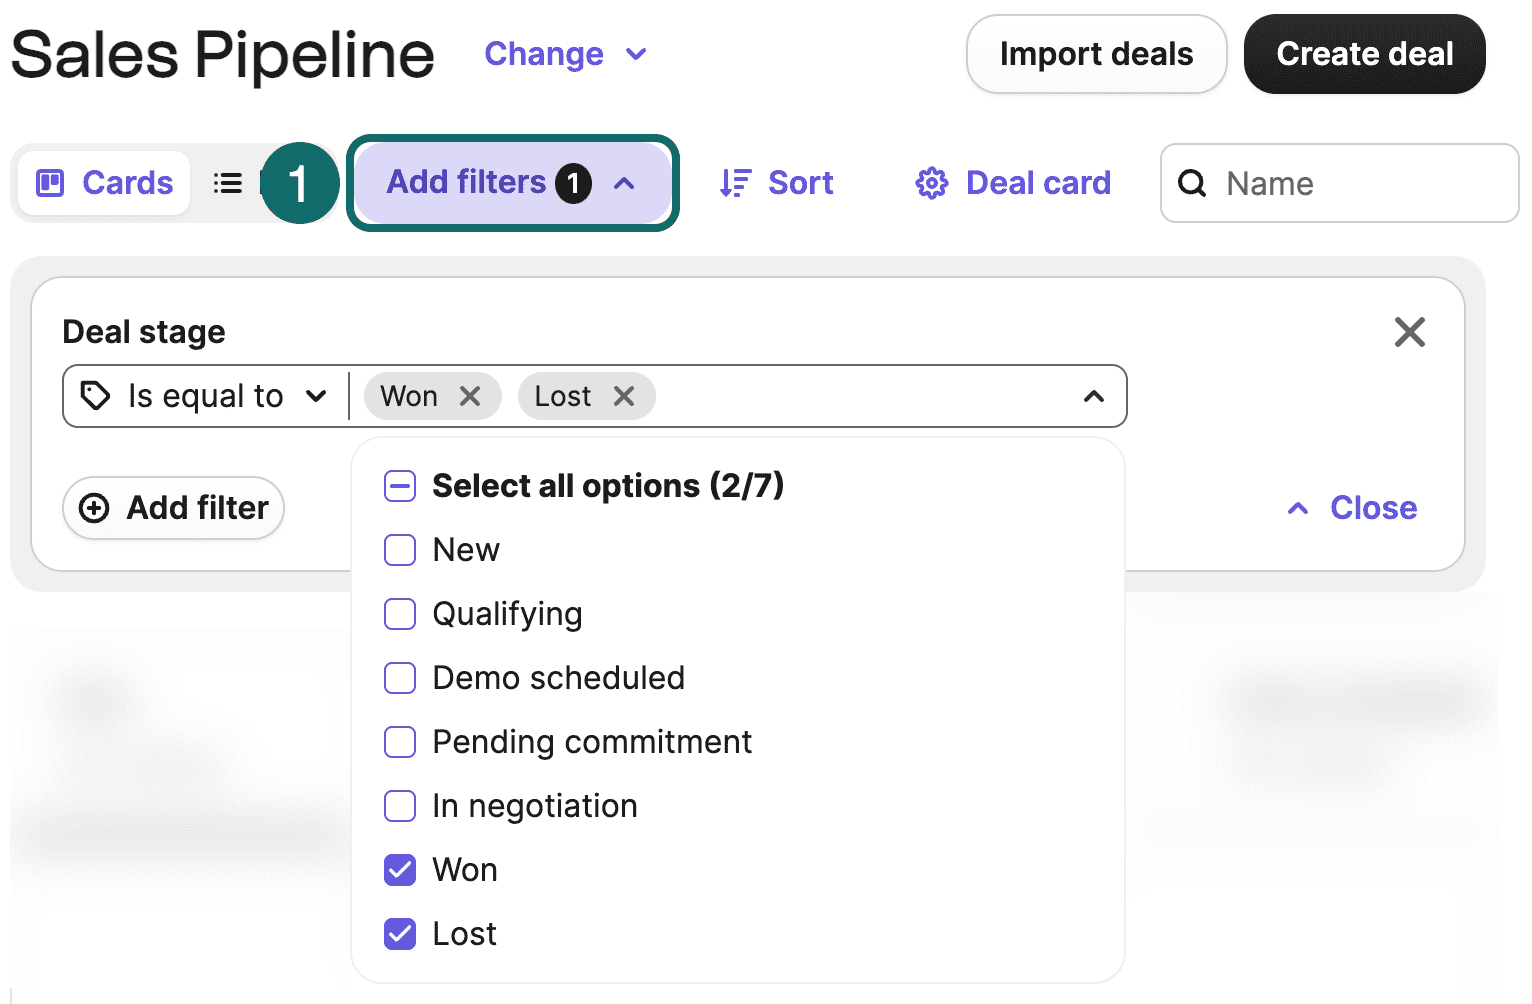This screenshot has width=1532, height=1004.
Task: Open Deal card settings
Action: (x=1013, y=183)
